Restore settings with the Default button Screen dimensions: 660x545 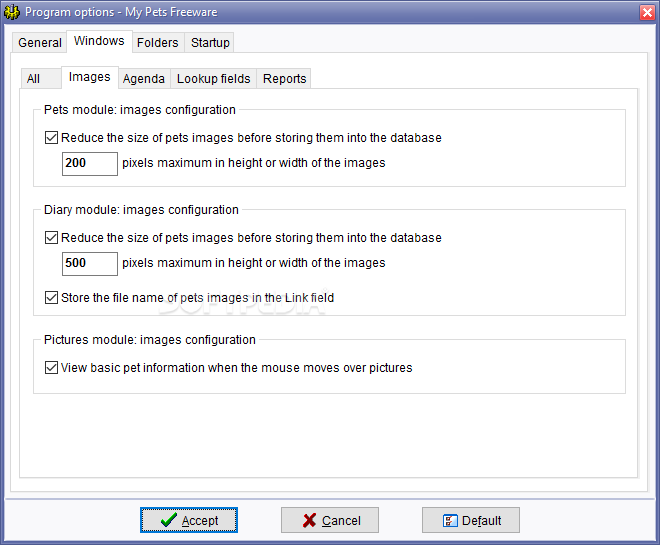click(x=471, y=520)
